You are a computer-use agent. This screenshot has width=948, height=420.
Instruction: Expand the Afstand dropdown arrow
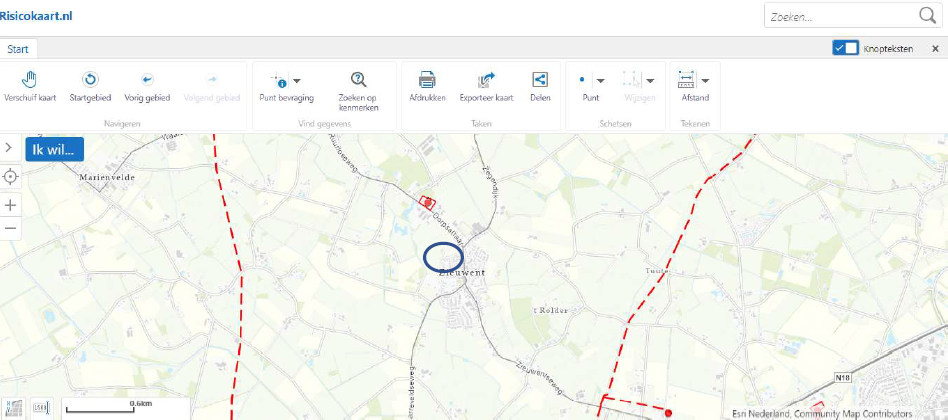click(705, 80)
